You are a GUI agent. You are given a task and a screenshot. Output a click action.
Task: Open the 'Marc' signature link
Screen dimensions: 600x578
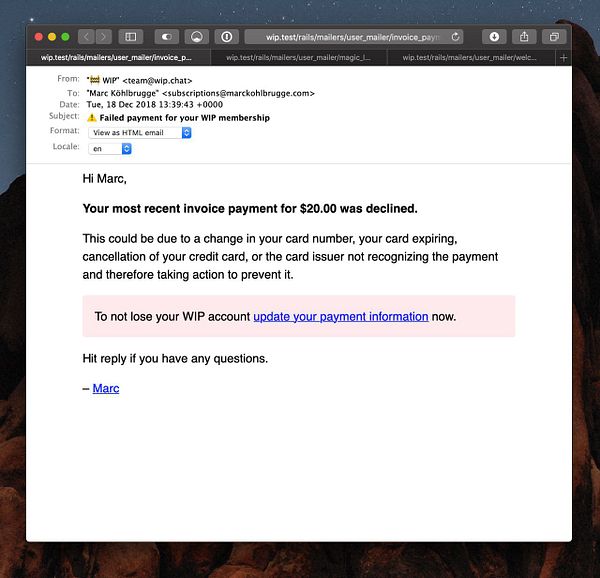click(x=106, y=388)
